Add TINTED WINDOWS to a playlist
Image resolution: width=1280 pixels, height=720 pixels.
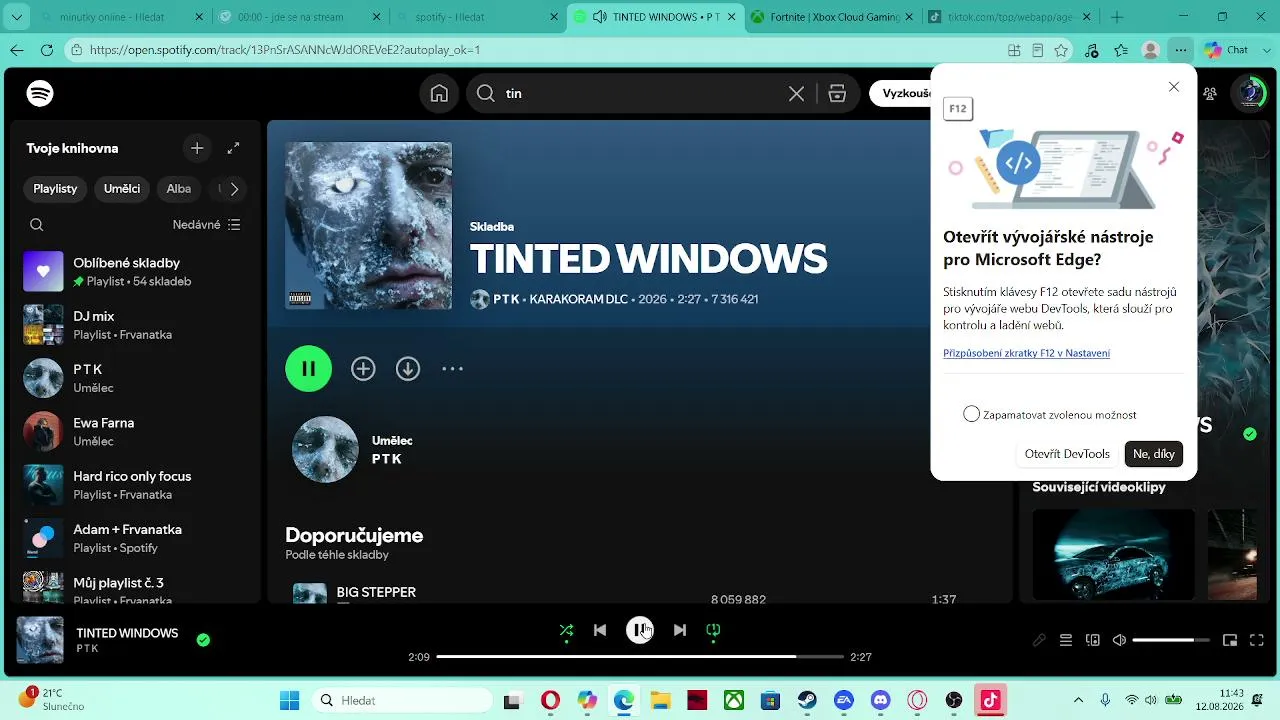pos(363,369)
